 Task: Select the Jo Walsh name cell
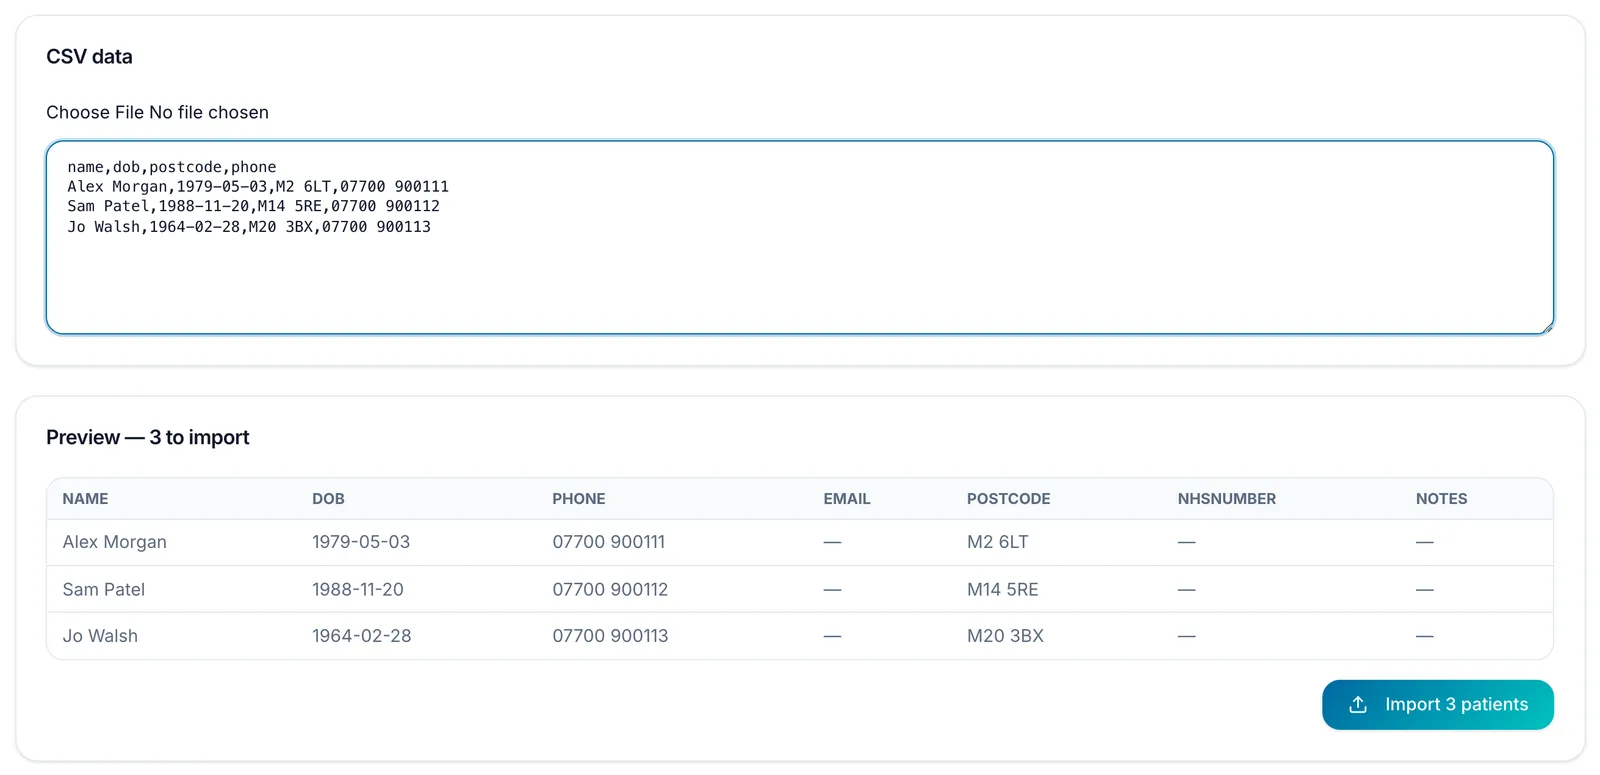[x=100, y=636]
